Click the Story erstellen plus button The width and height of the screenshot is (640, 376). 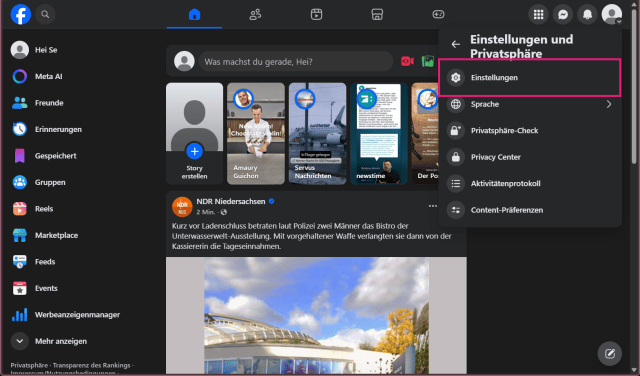(x=194, y=151)
